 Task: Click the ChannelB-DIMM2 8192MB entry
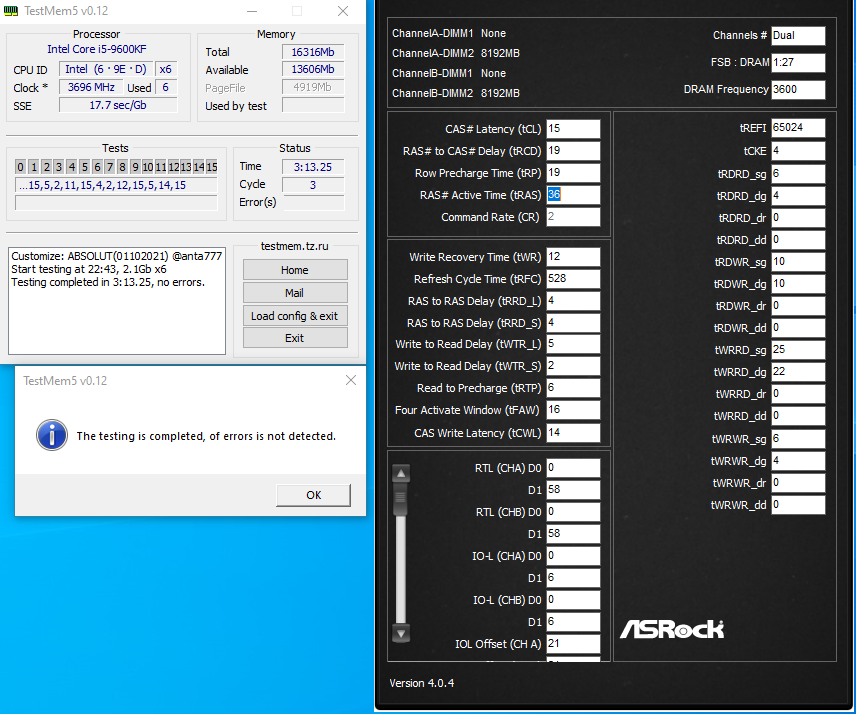click(456, 93)
